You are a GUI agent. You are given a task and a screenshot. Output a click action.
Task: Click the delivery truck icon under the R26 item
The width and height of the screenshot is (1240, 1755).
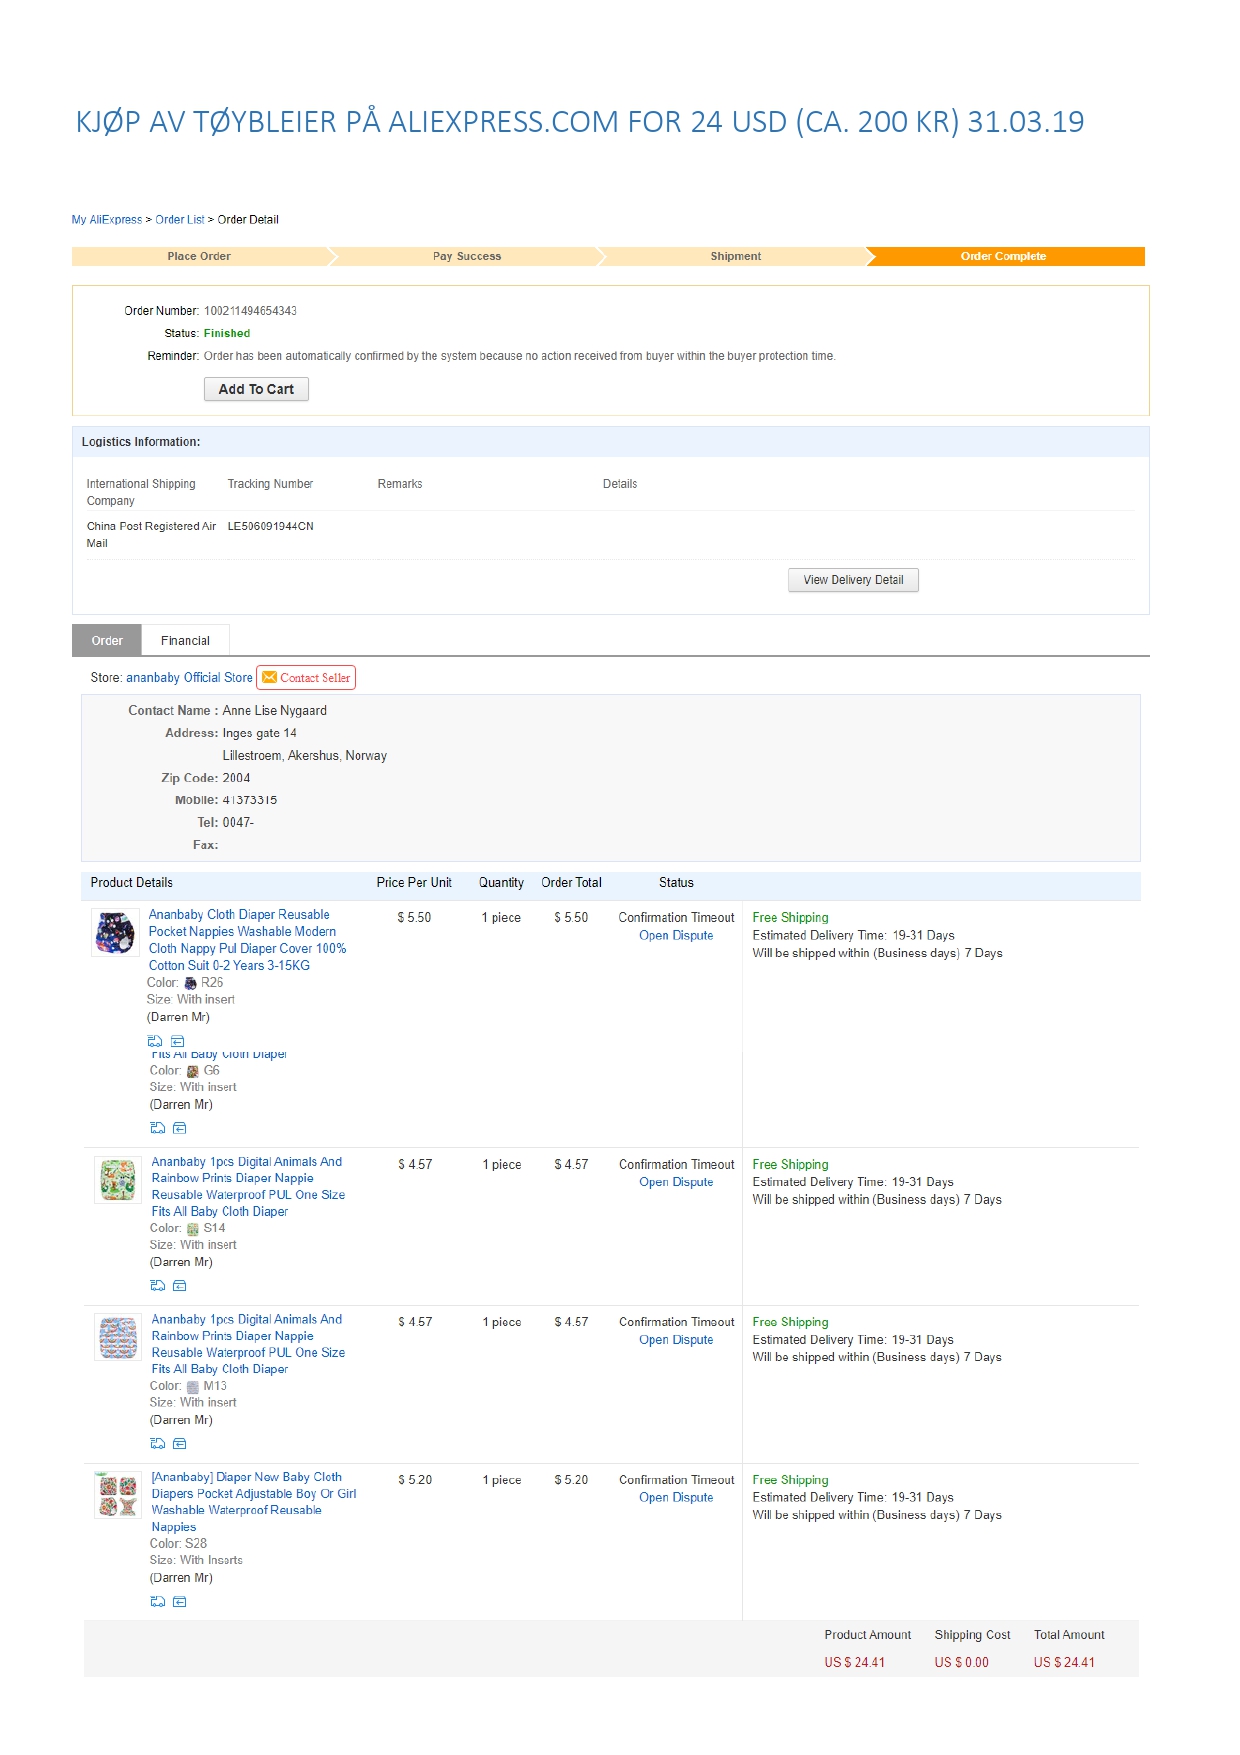click(155, 1041)
